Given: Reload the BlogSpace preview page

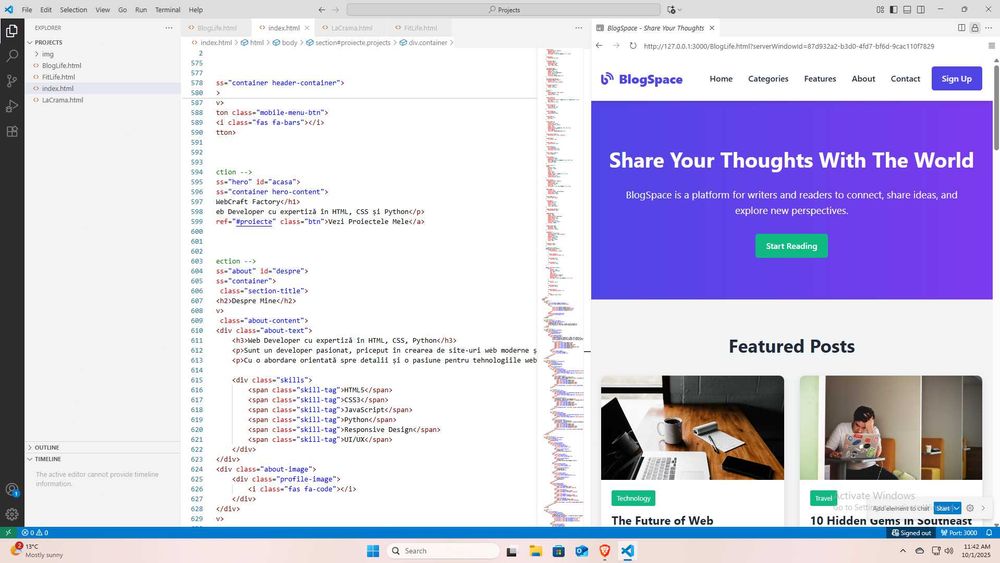Looking at the screenshot, I should tap(633, 46).
